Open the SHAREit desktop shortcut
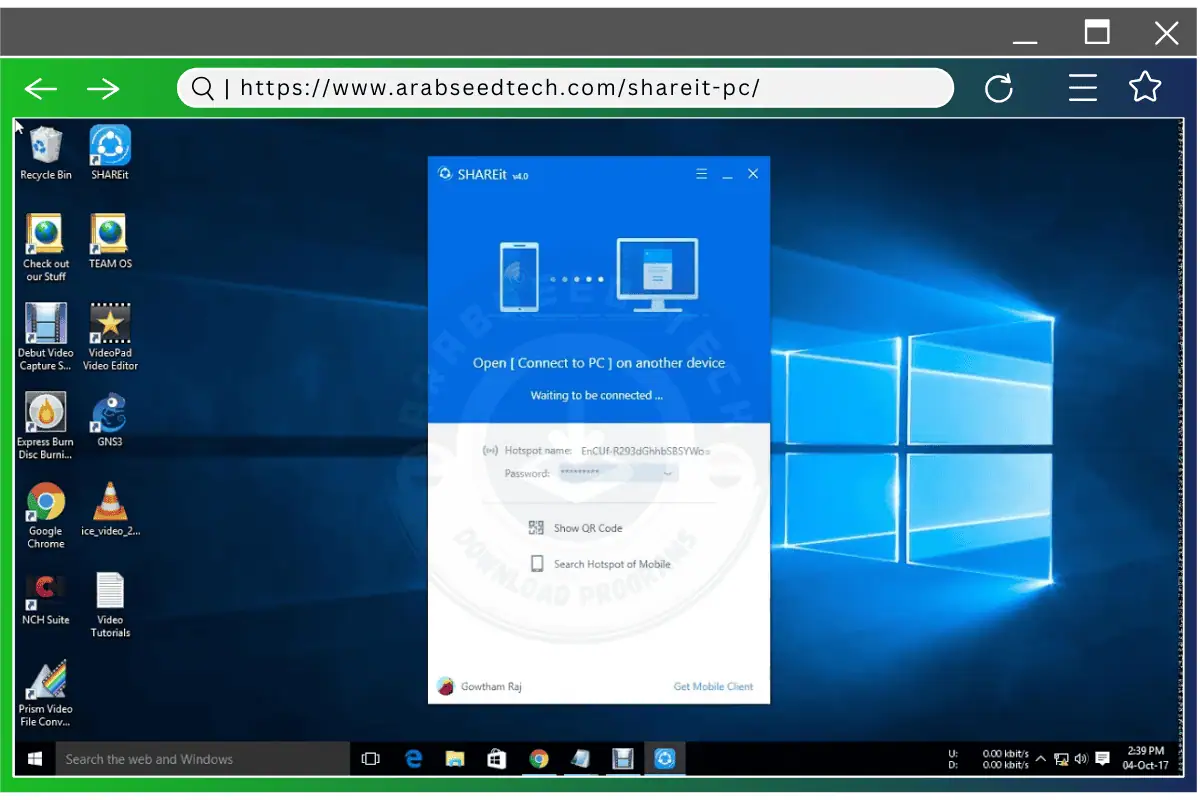Viewport: 1200px width, 800px height. [x=110, y=148]
